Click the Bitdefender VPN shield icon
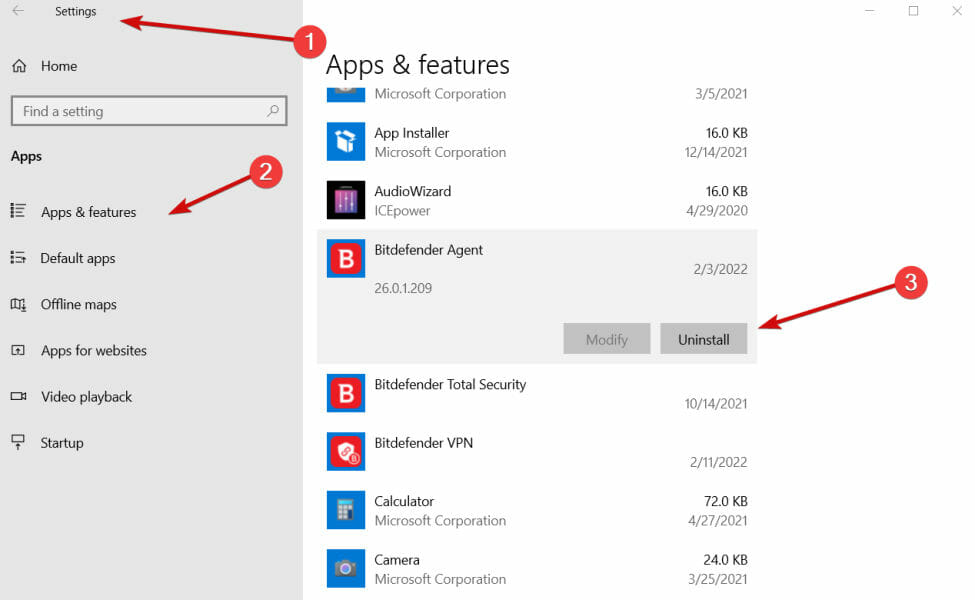 point(346,451)
